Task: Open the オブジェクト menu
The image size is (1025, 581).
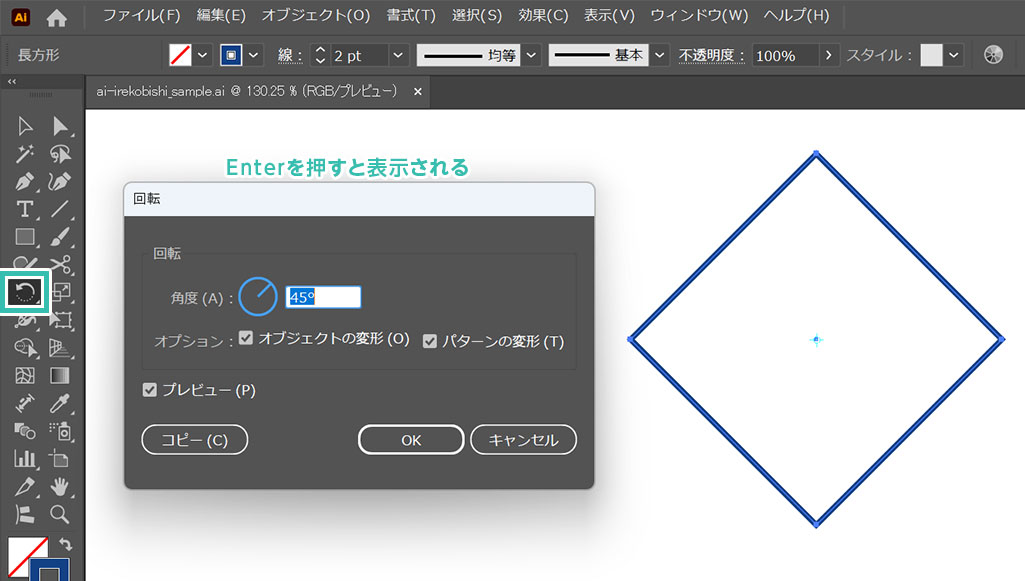Action: pyautogui.click(x=315, y=16)
